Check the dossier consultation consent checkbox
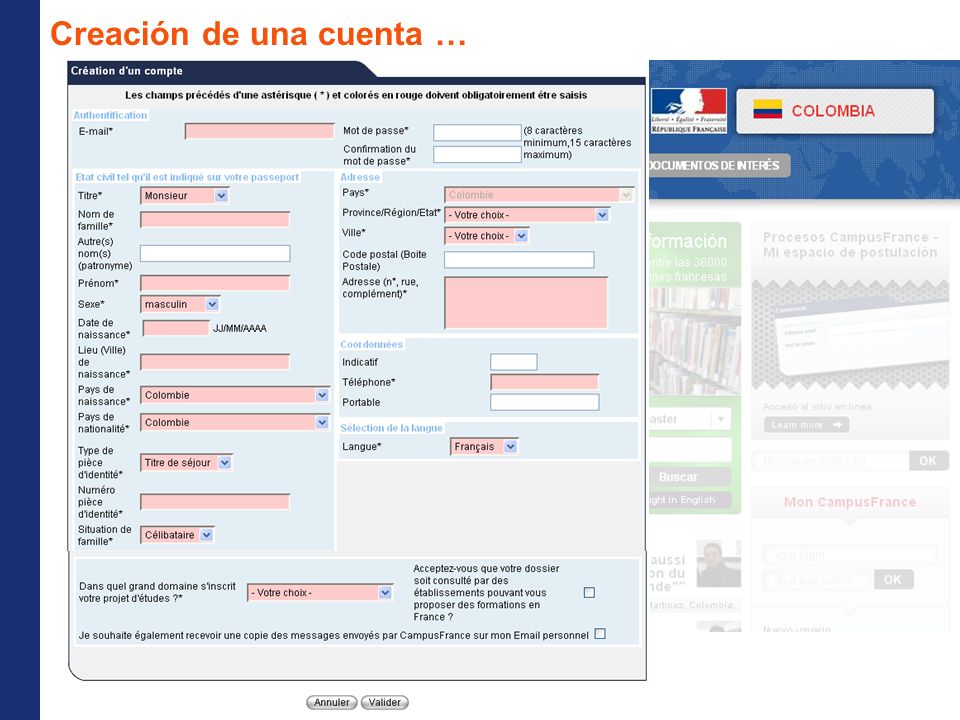Screen dimensions: 960x720 (589, 593)
